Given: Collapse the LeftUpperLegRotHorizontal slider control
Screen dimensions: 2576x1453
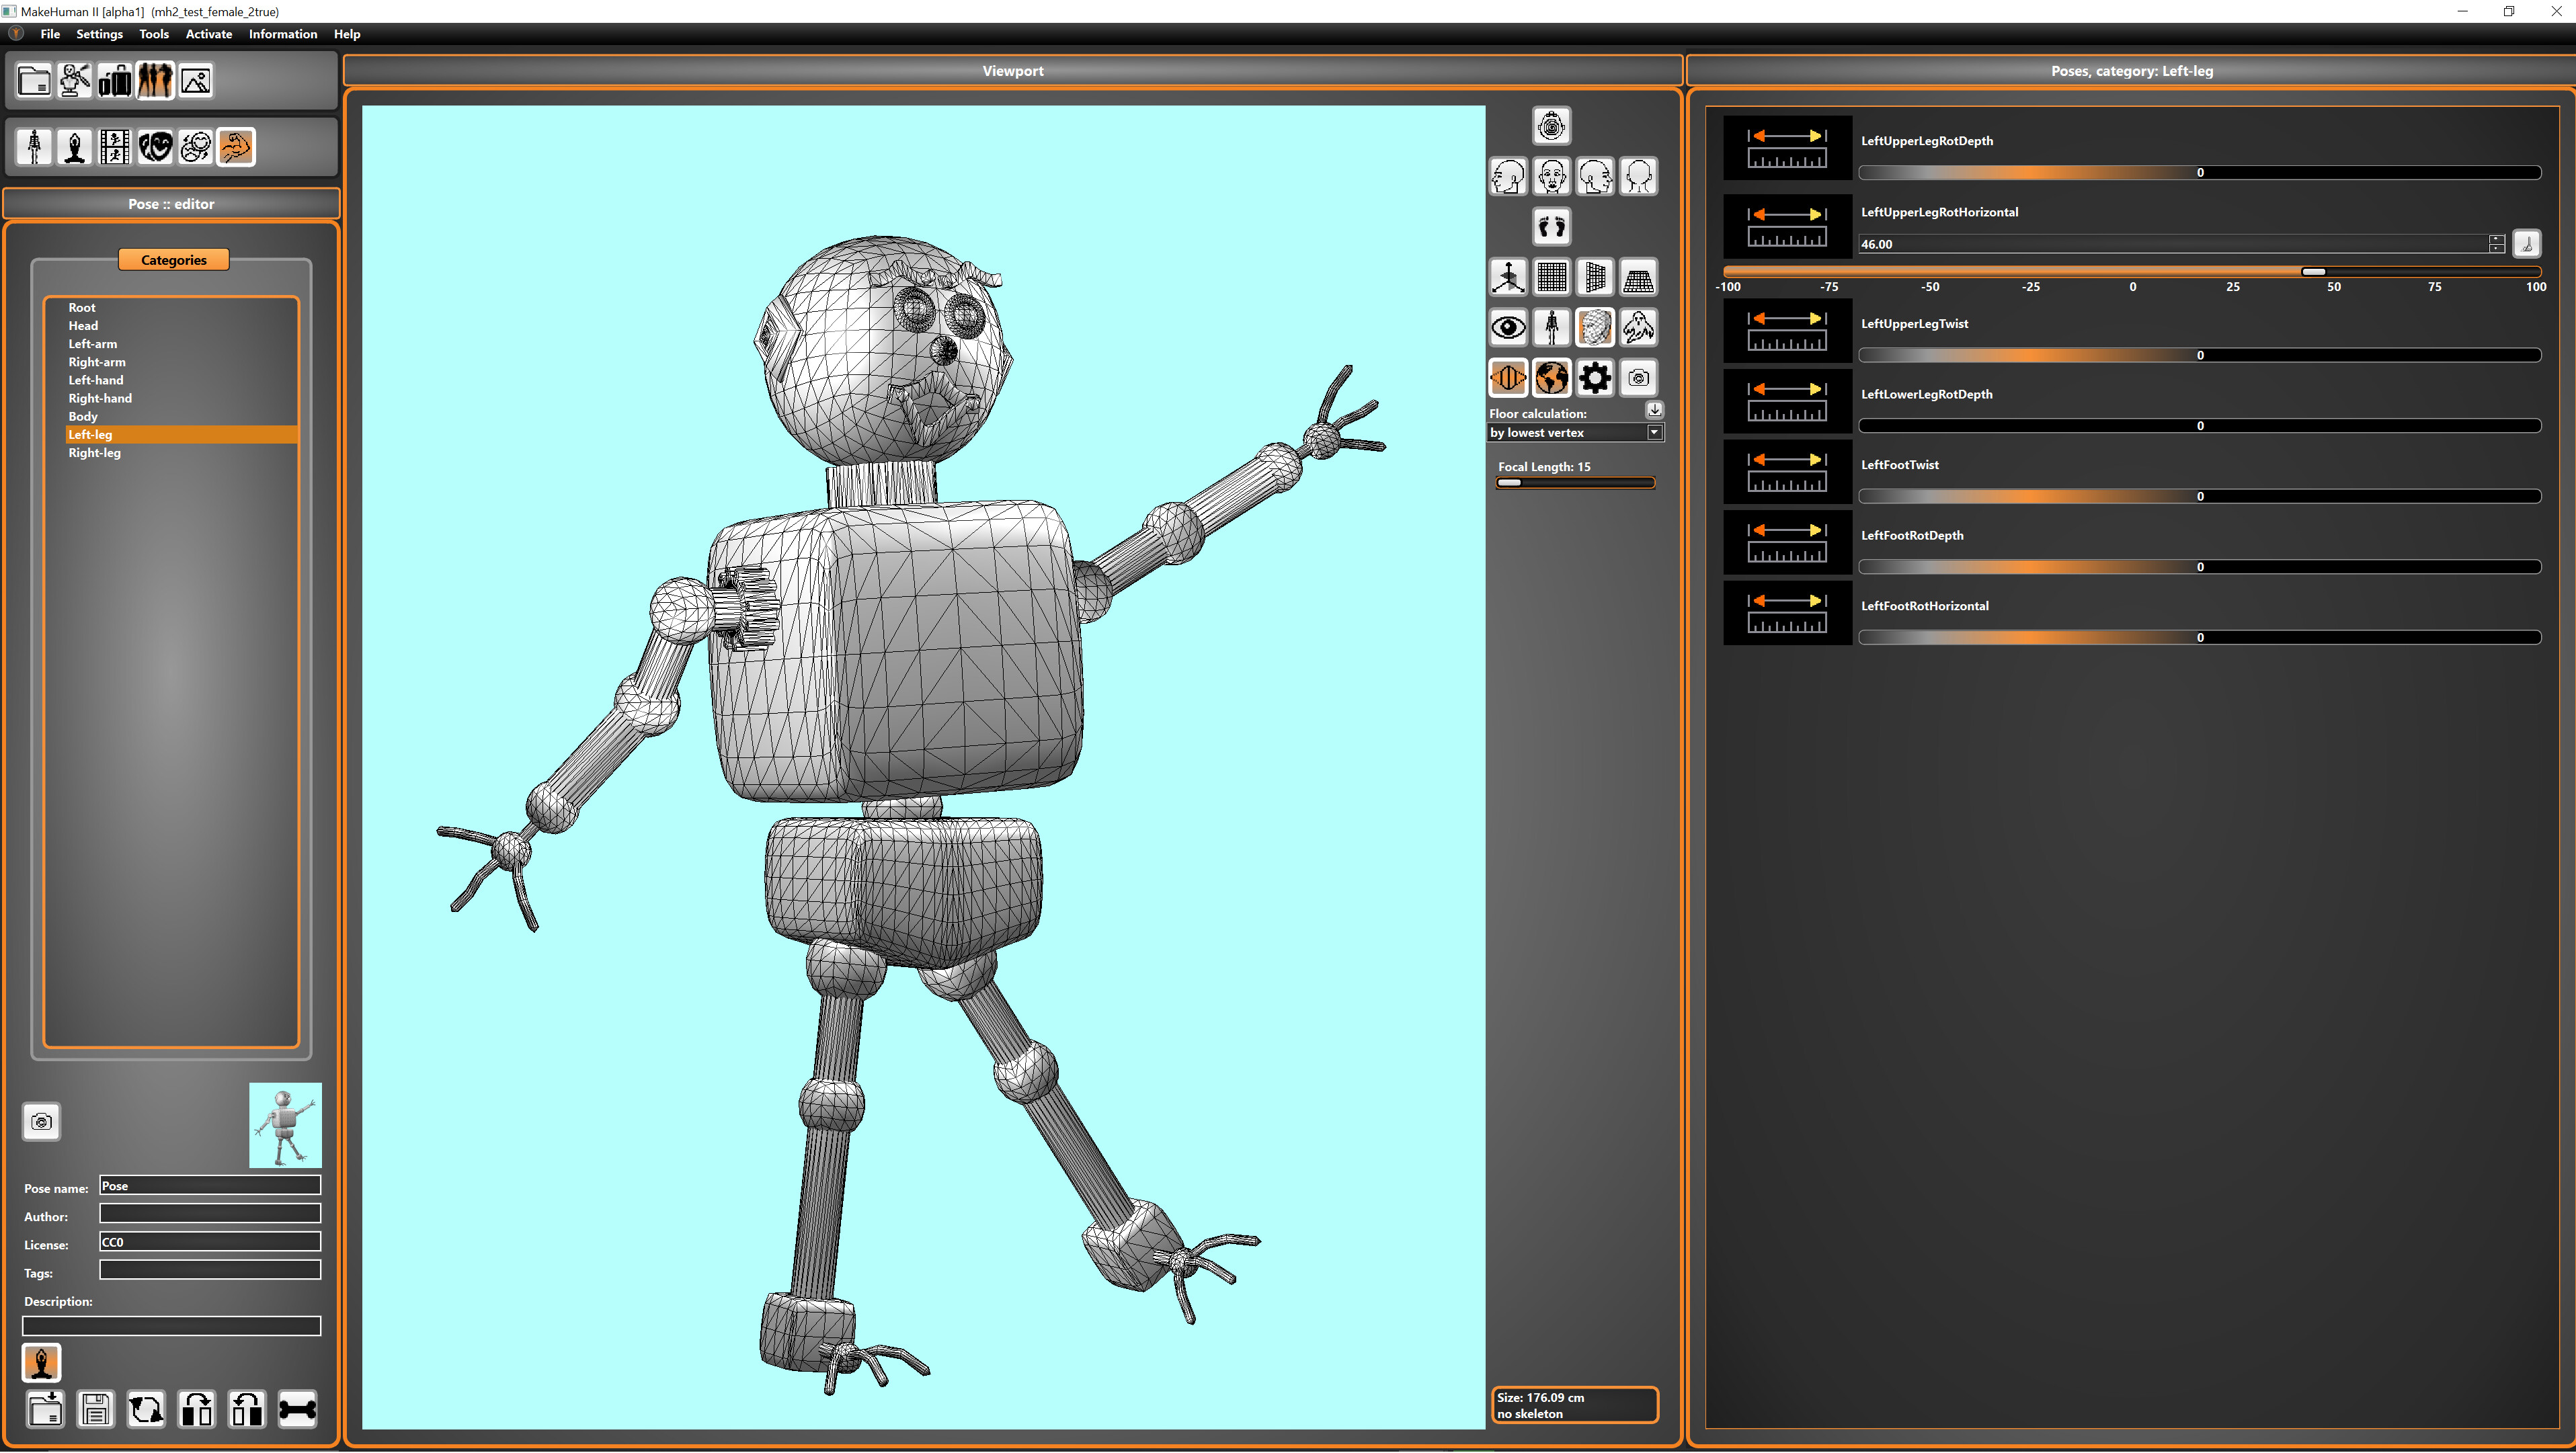Looking at the screenshot, I should coord(1787,227).
